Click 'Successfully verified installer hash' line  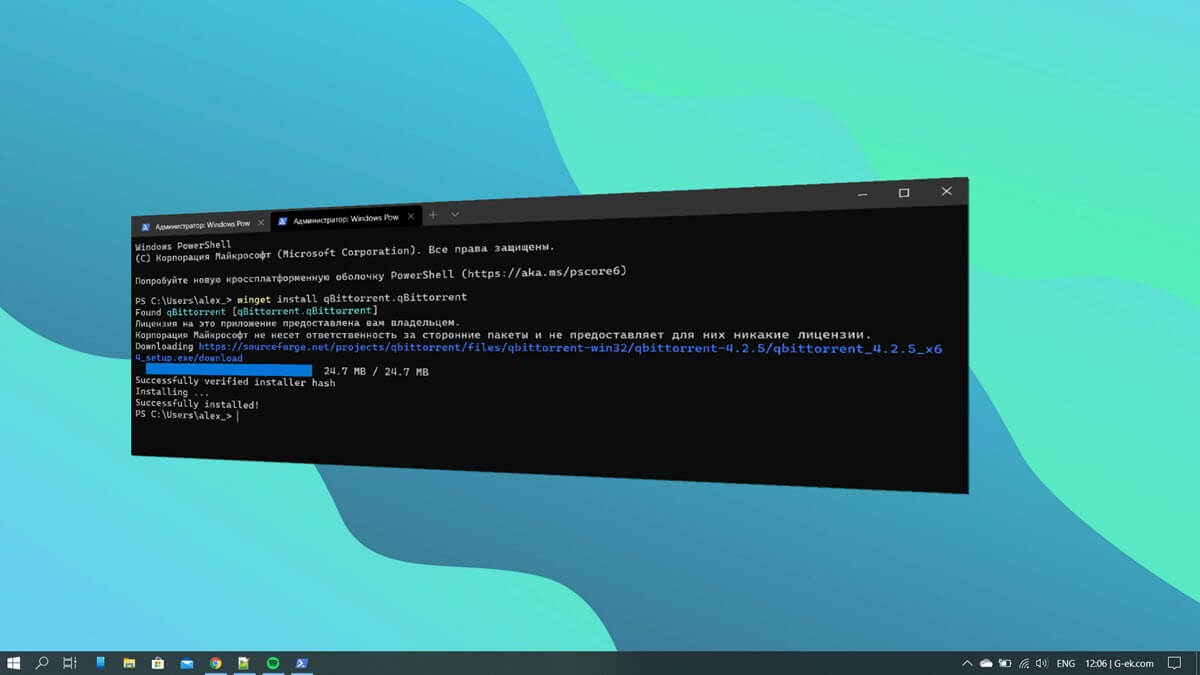click(x=235, y=383)
